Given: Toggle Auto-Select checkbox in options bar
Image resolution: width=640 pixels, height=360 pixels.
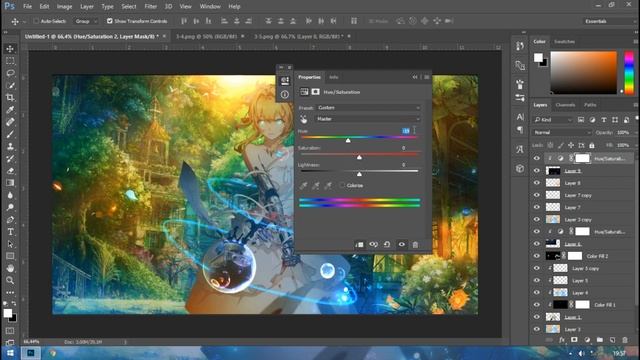Looking at the screenshot, I should click(36, 21).
